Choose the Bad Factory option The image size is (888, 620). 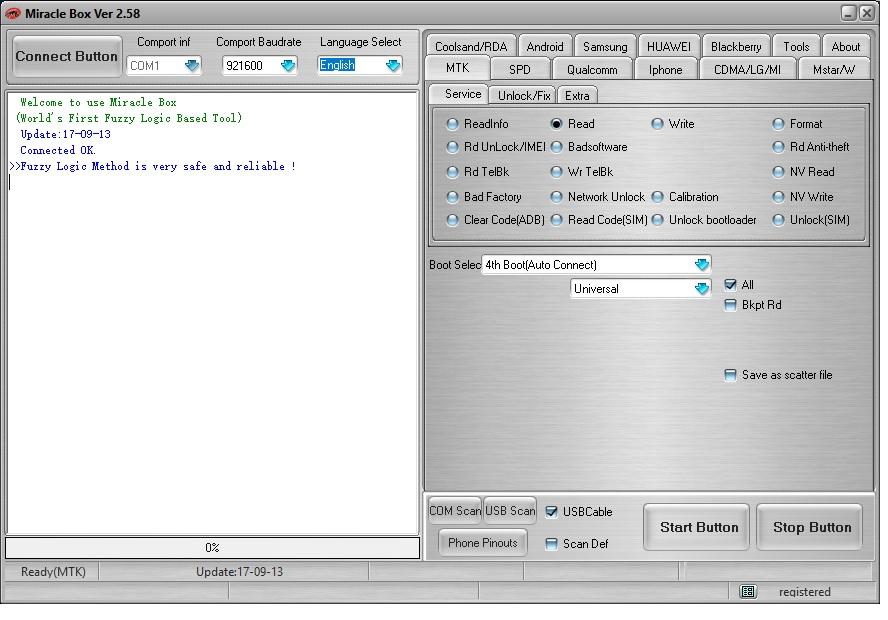485,197
